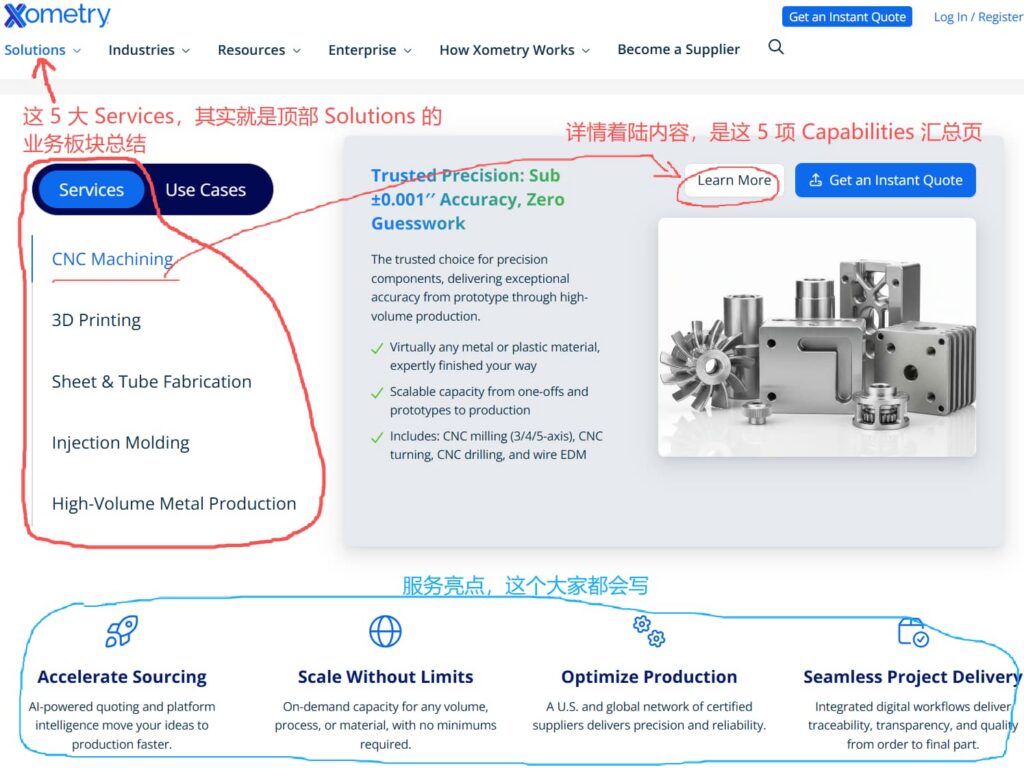Select Sheet & Tube Fabrication service
This screenshot has width=1024, height=774.
tap(152, 381)
